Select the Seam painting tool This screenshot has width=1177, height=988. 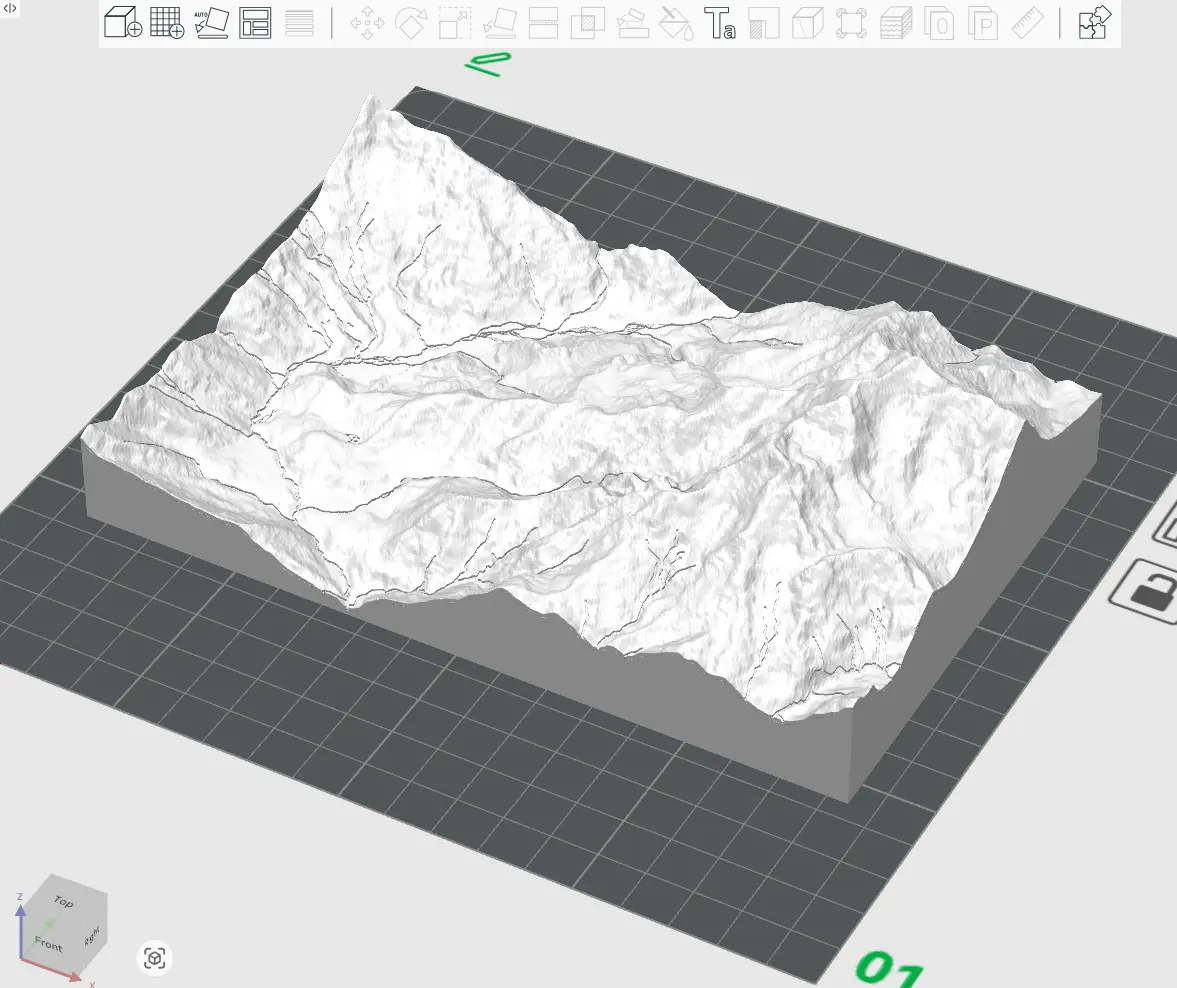pos(763,23)
